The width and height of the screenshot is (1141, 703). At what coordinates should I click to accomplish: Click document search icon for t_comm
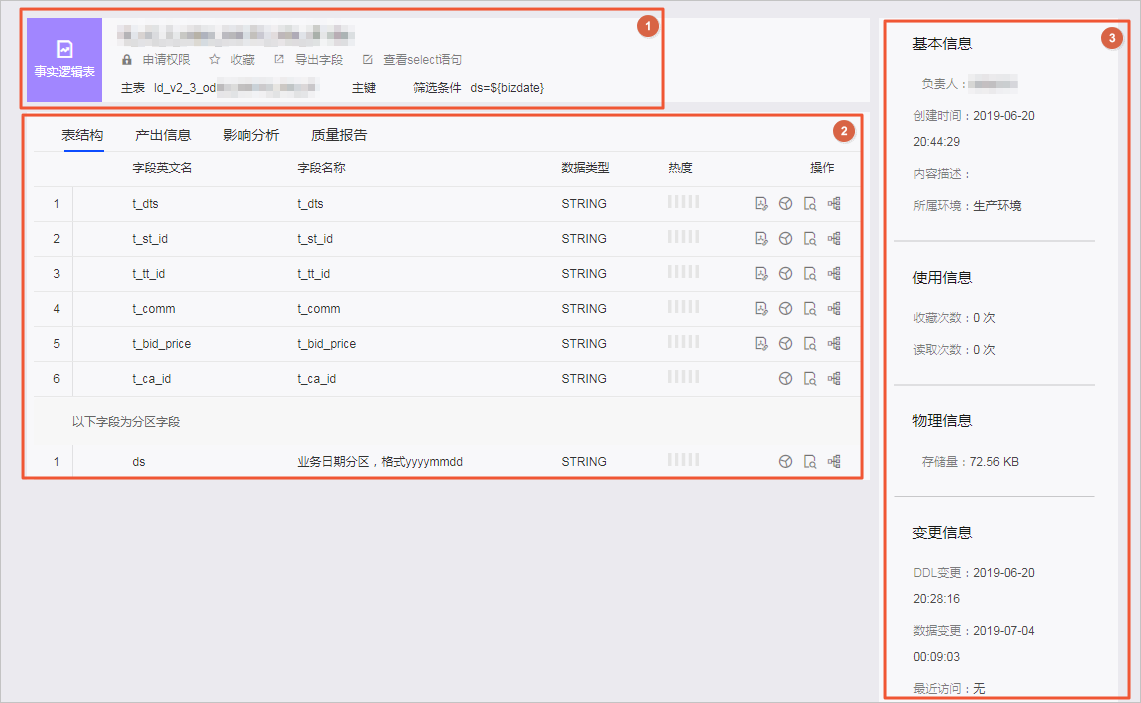810,309
